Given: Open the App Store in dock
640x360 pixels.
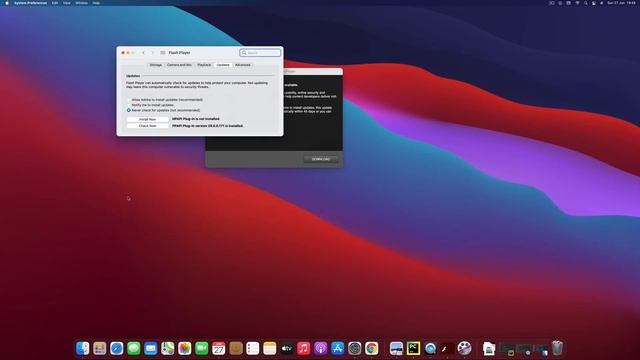Looking at the screenshot, I should [338, 348].
